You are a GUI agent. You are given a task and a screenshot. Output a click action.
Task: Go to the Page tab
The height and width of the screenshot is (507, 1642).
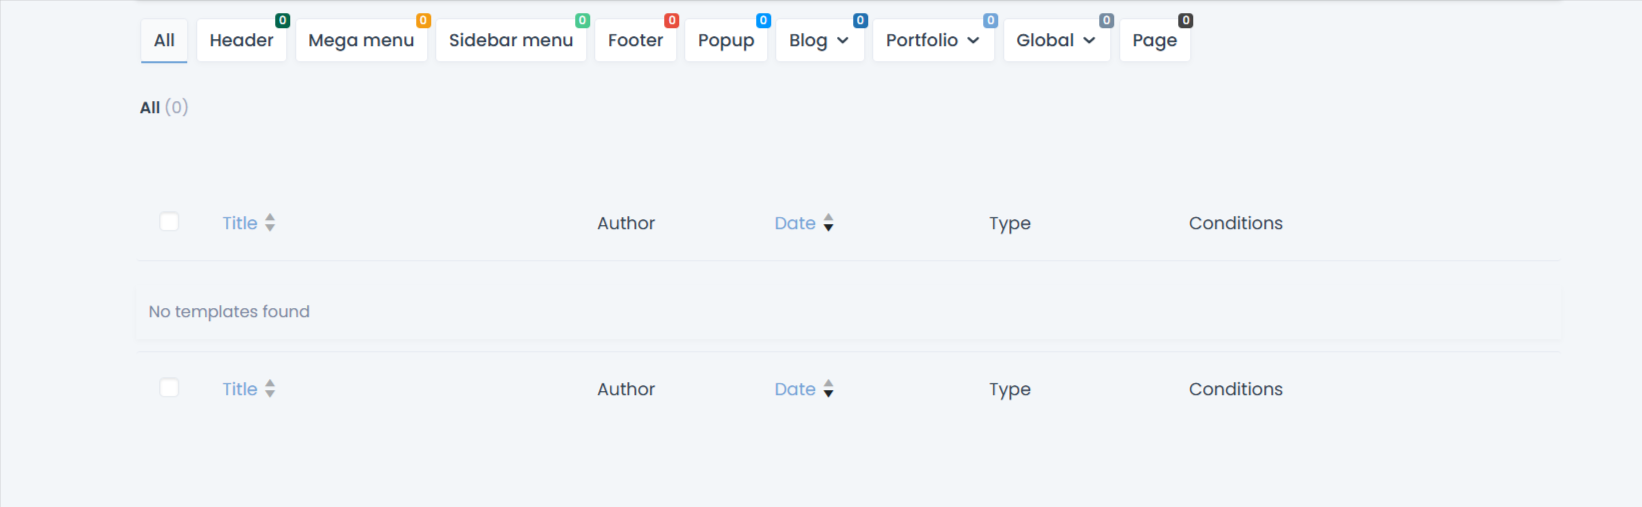[x=1154, y=41]
